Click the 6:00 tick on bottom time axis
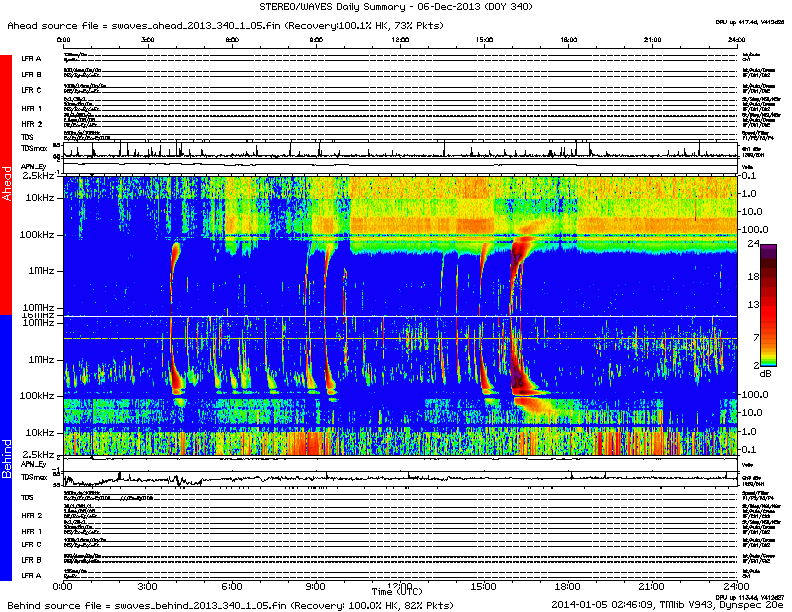 tap(232, 585)
